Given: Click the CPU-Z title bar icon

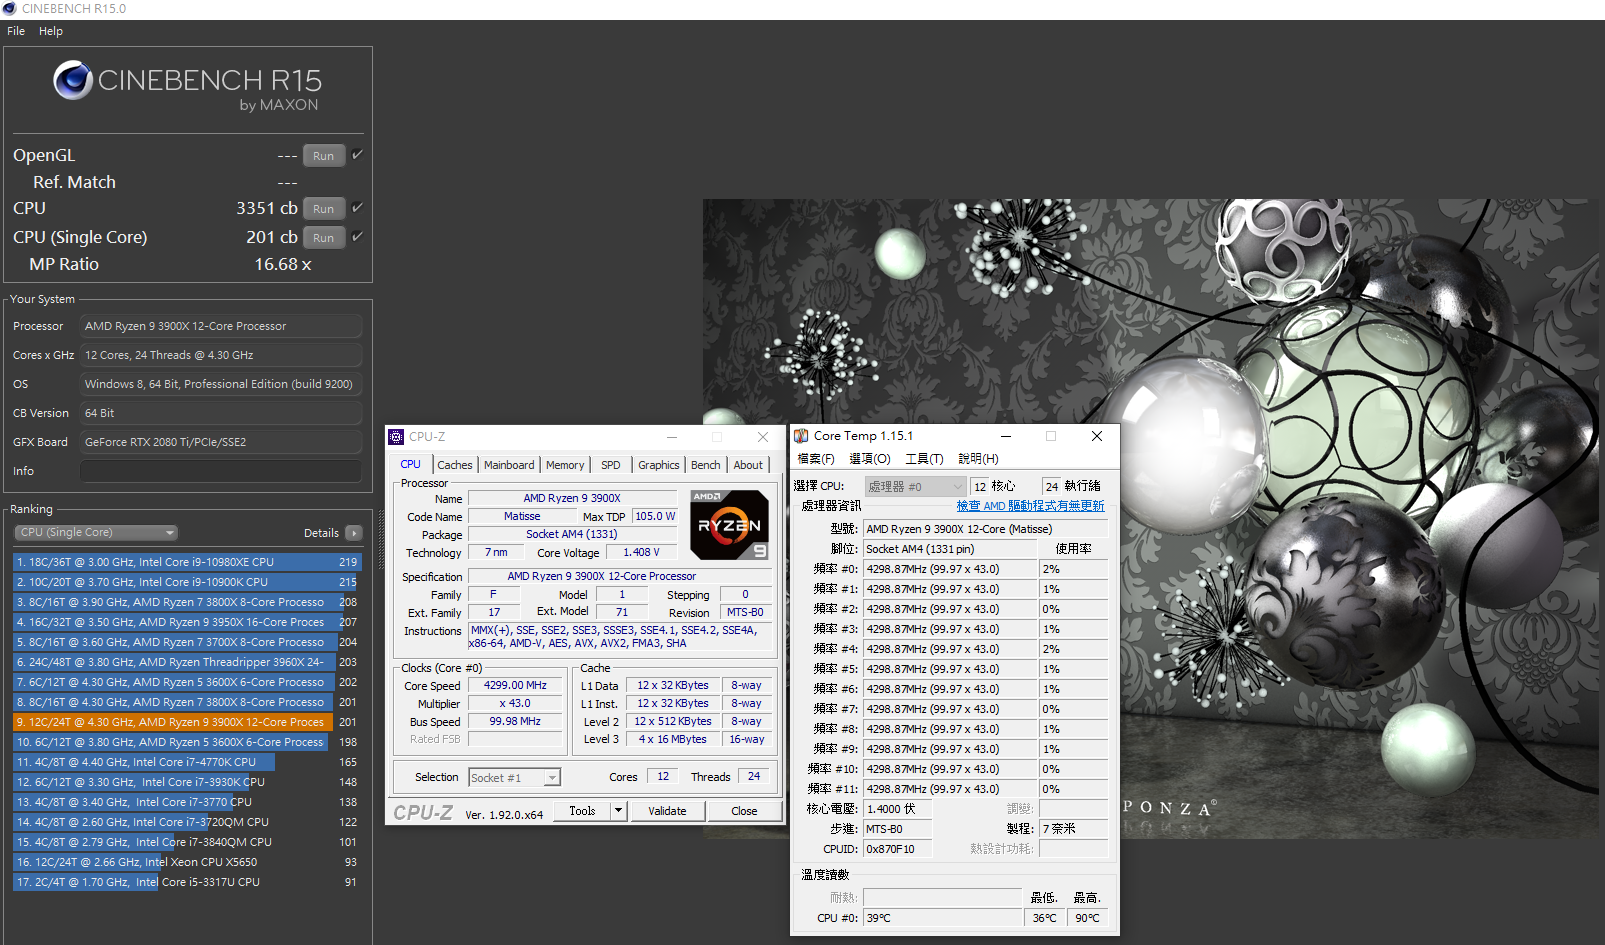Looking at the screenshot, I should pos(396,437).
